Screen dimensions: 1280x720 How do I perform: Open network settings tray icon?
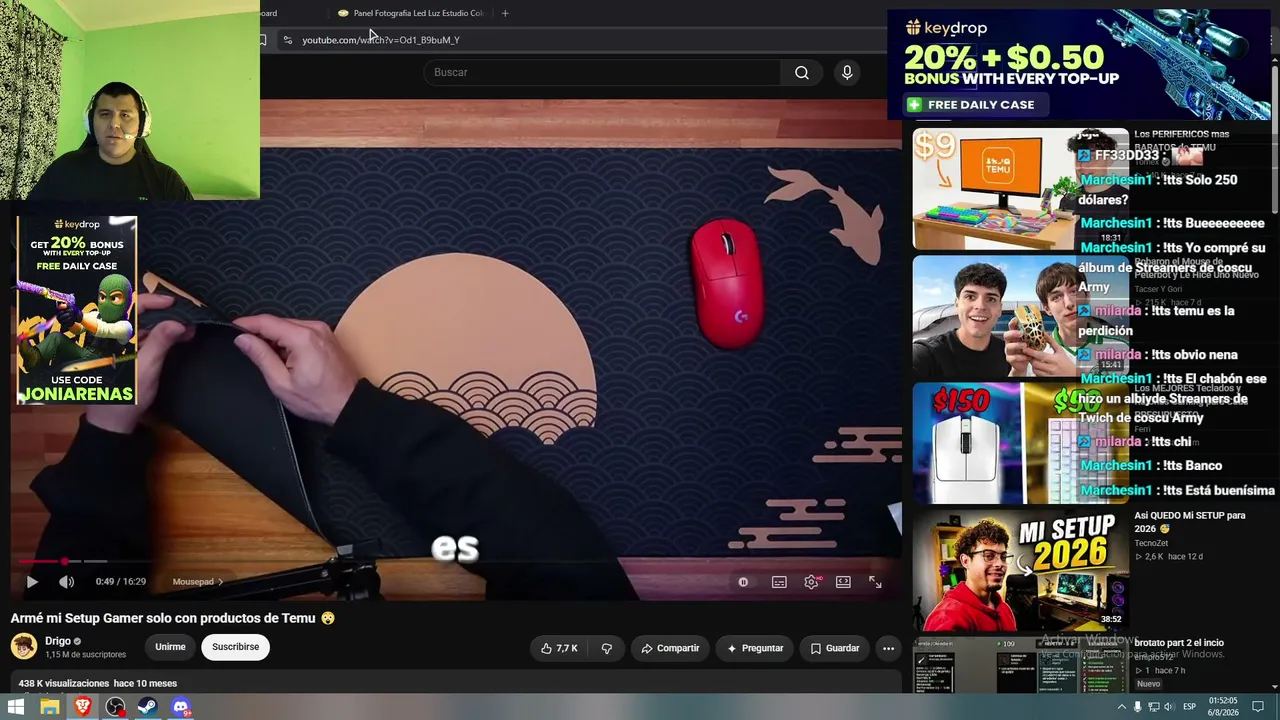click(x=1154, y=707)
